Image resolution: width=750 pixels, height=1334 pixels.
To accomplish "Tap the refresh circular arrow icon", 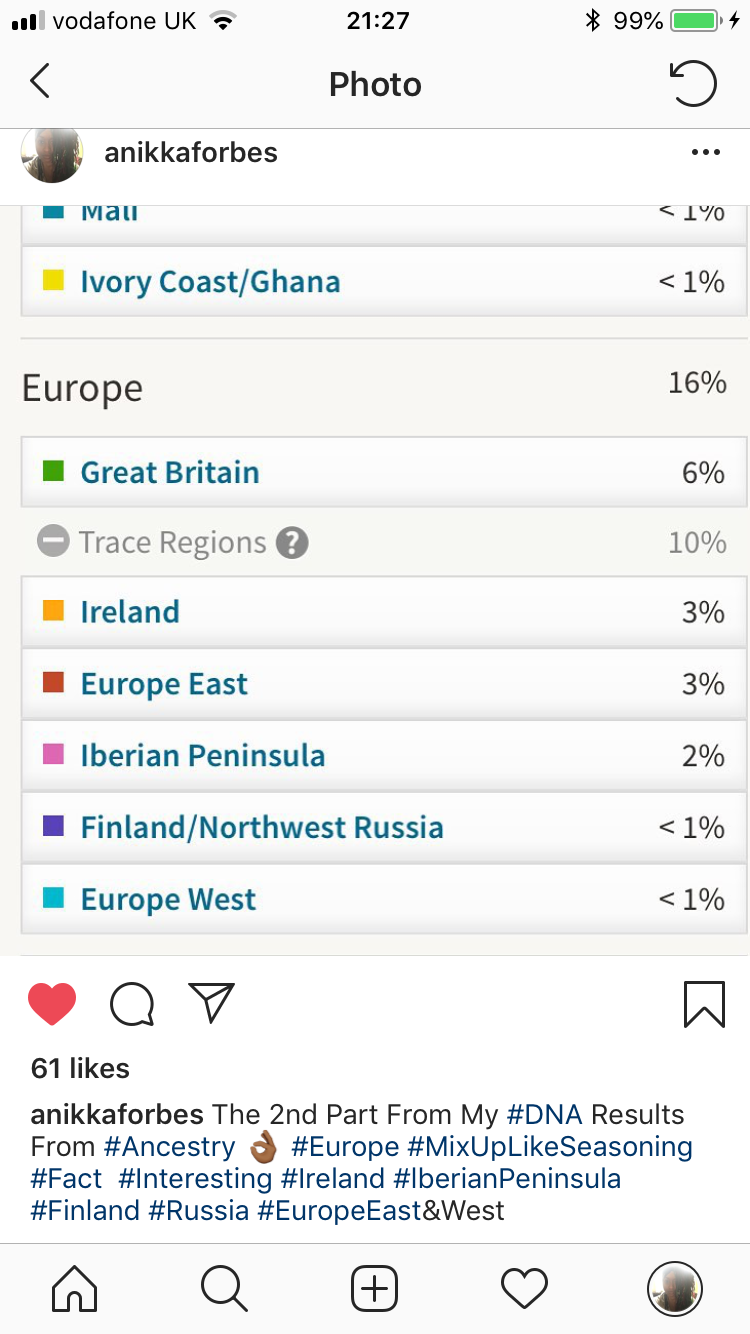I will point(693,83).
